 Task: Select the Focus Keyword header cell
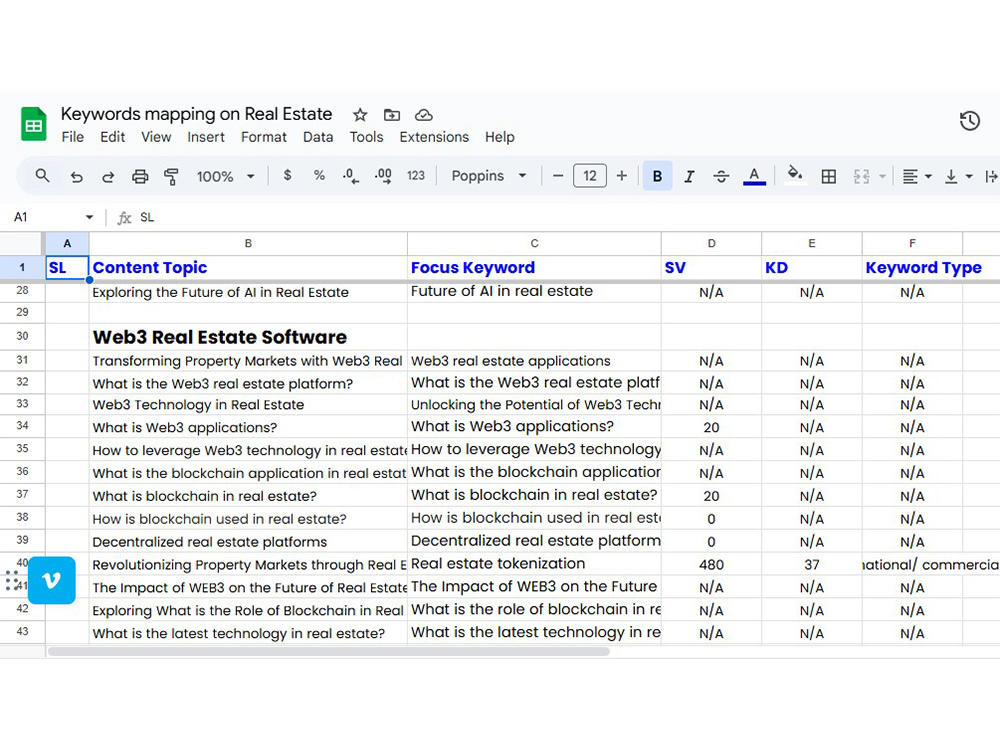point(534,268)
